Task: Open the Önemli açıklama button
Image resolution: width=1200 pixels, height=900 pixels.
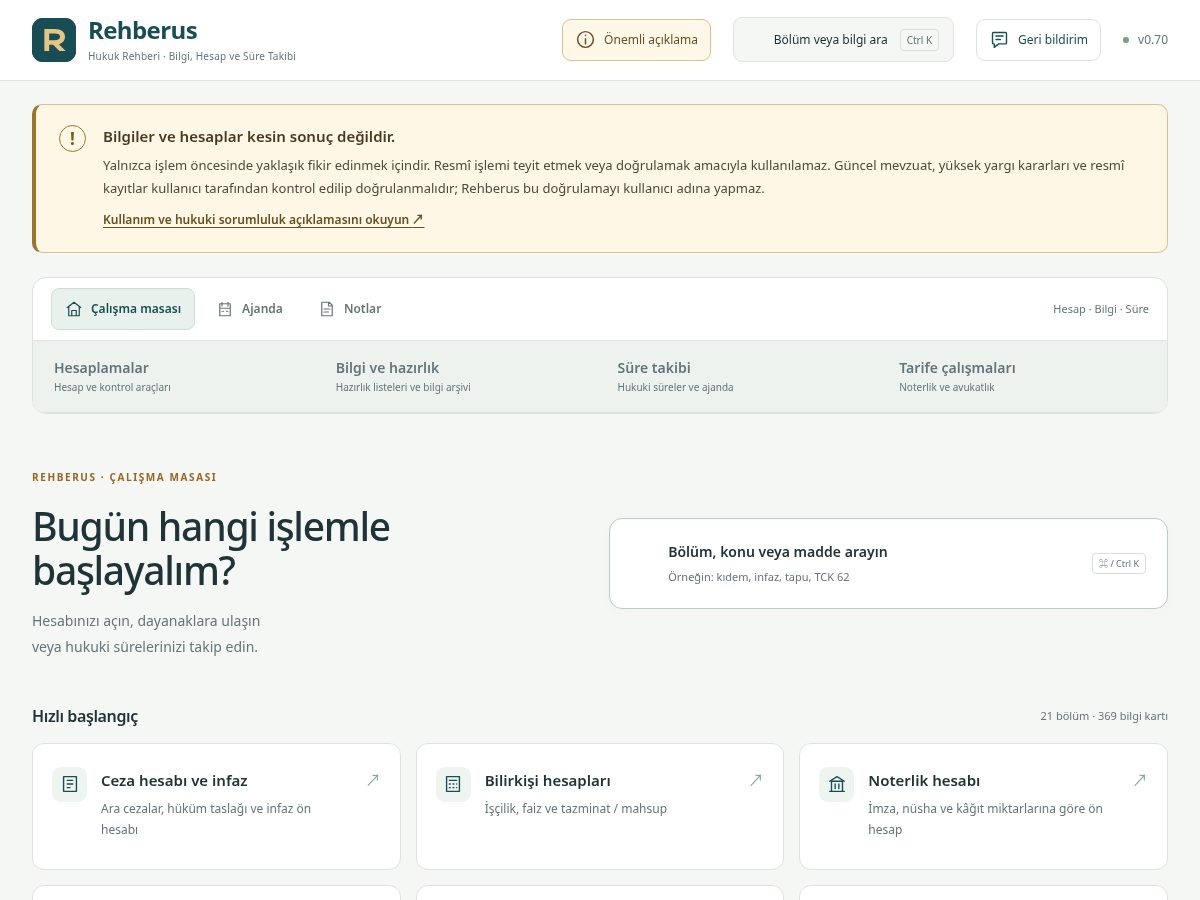Action: tap(636, 40)
